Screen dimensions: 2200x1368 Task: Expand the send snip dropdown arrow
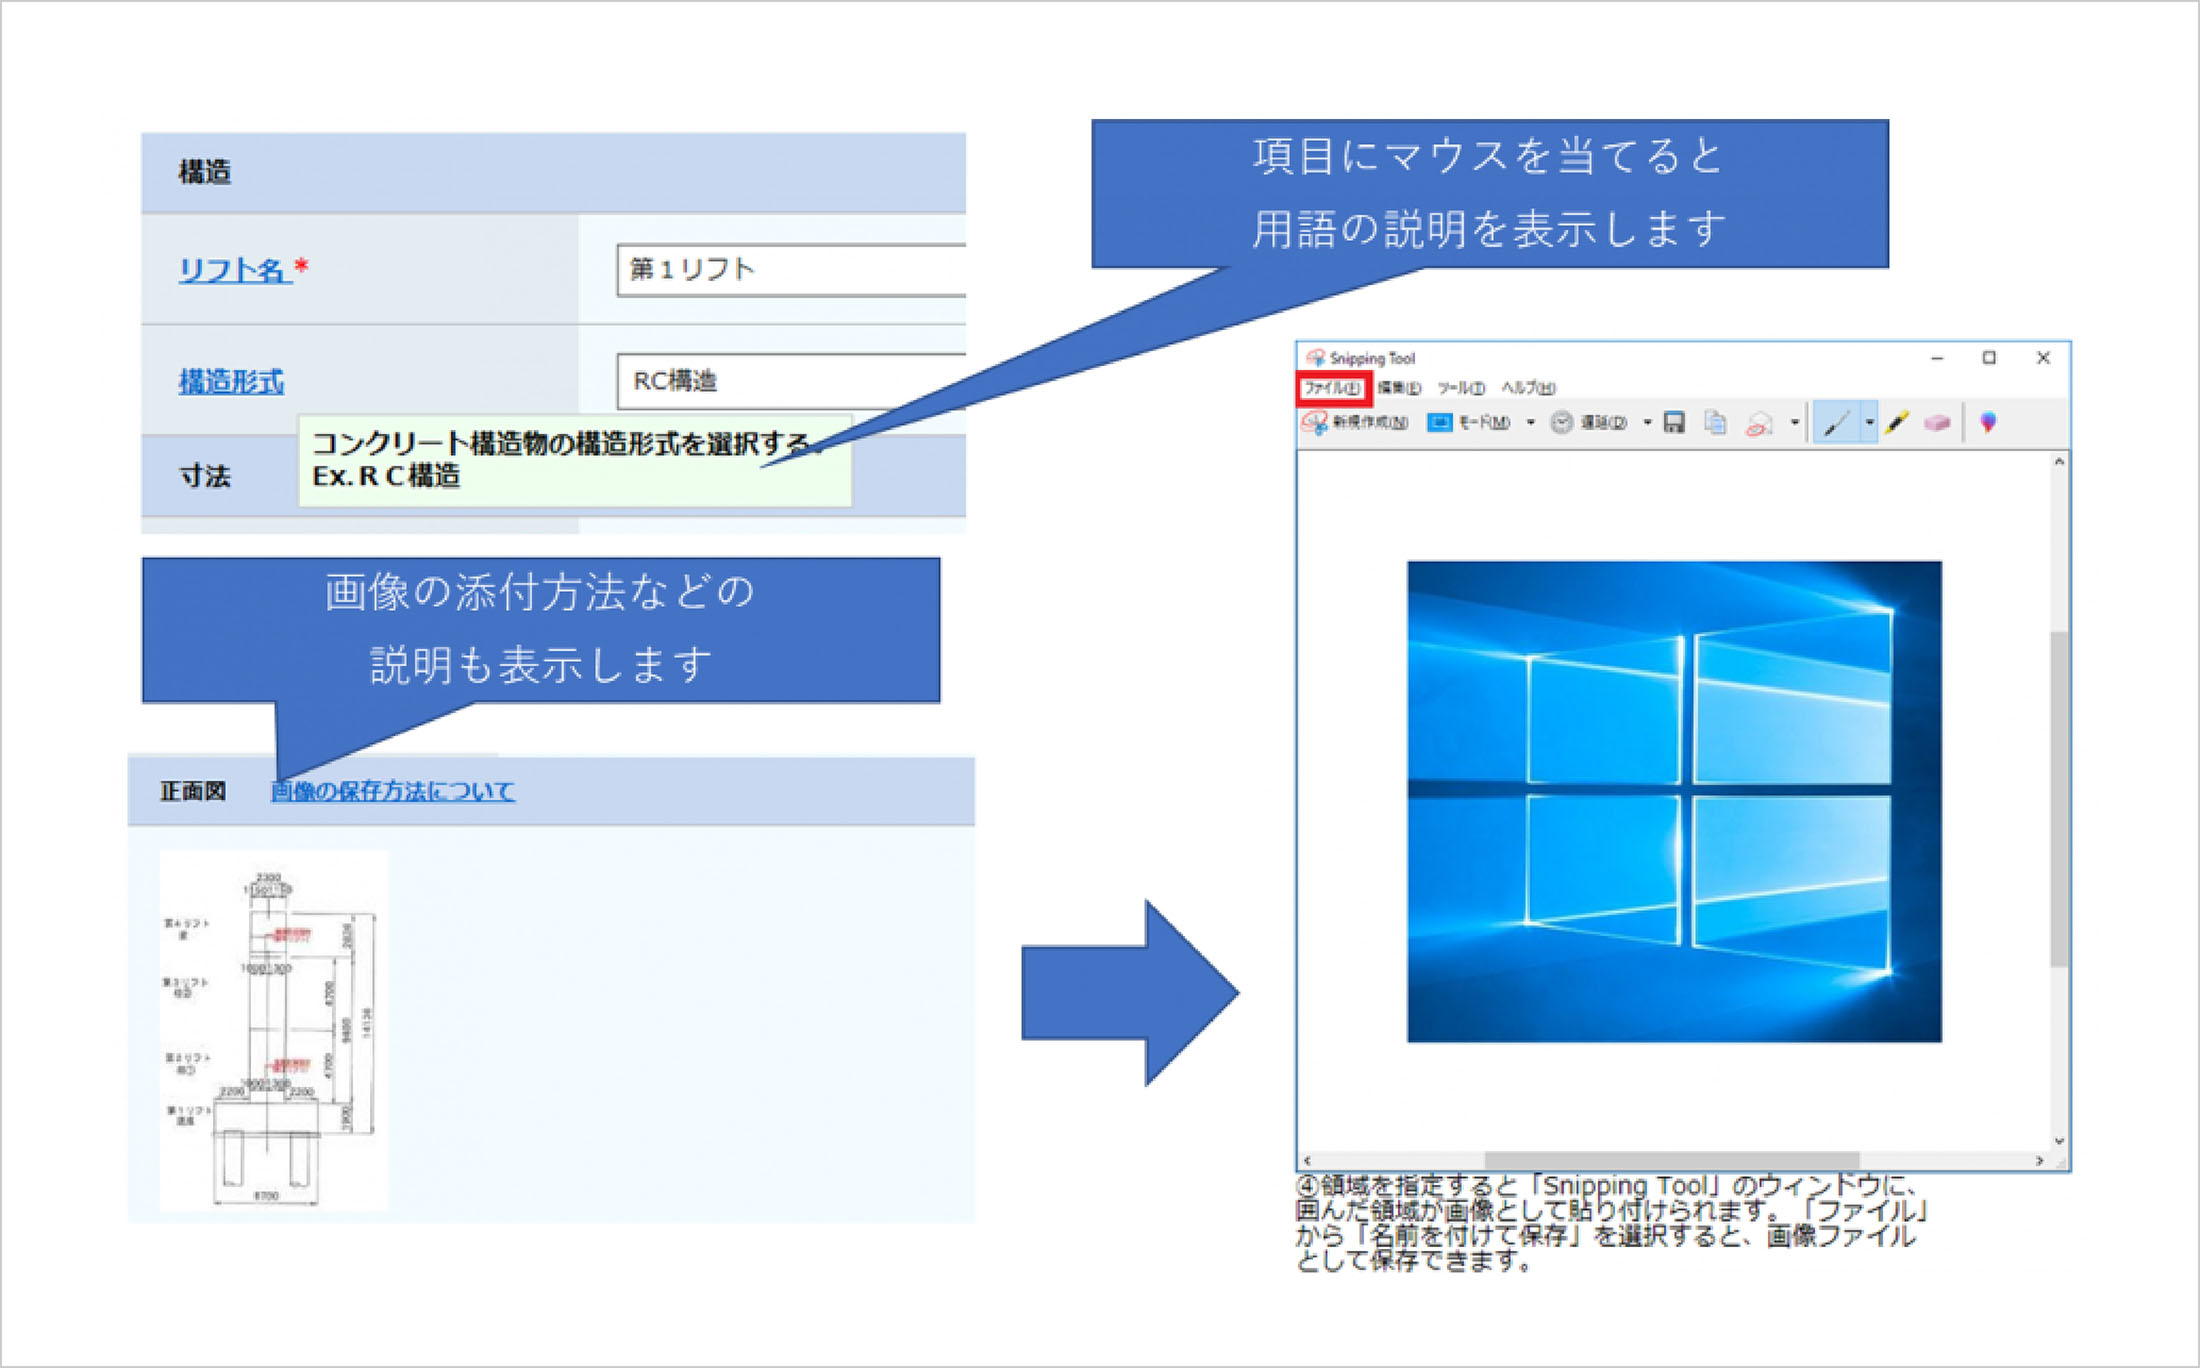pyautogui.click(x=1794, y=423)
